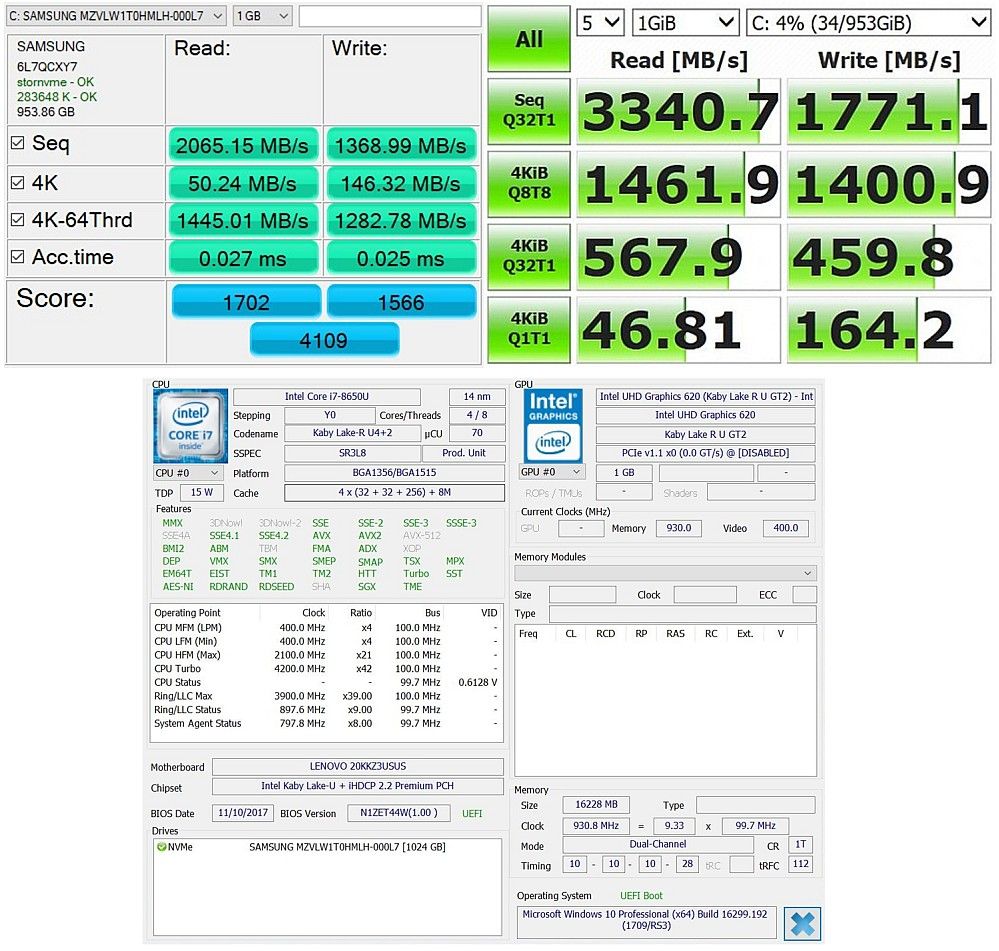The image size is (999, 951).
Task: Click the 4KiB Q32T1 read value 567.9
Action: [679, 257]
